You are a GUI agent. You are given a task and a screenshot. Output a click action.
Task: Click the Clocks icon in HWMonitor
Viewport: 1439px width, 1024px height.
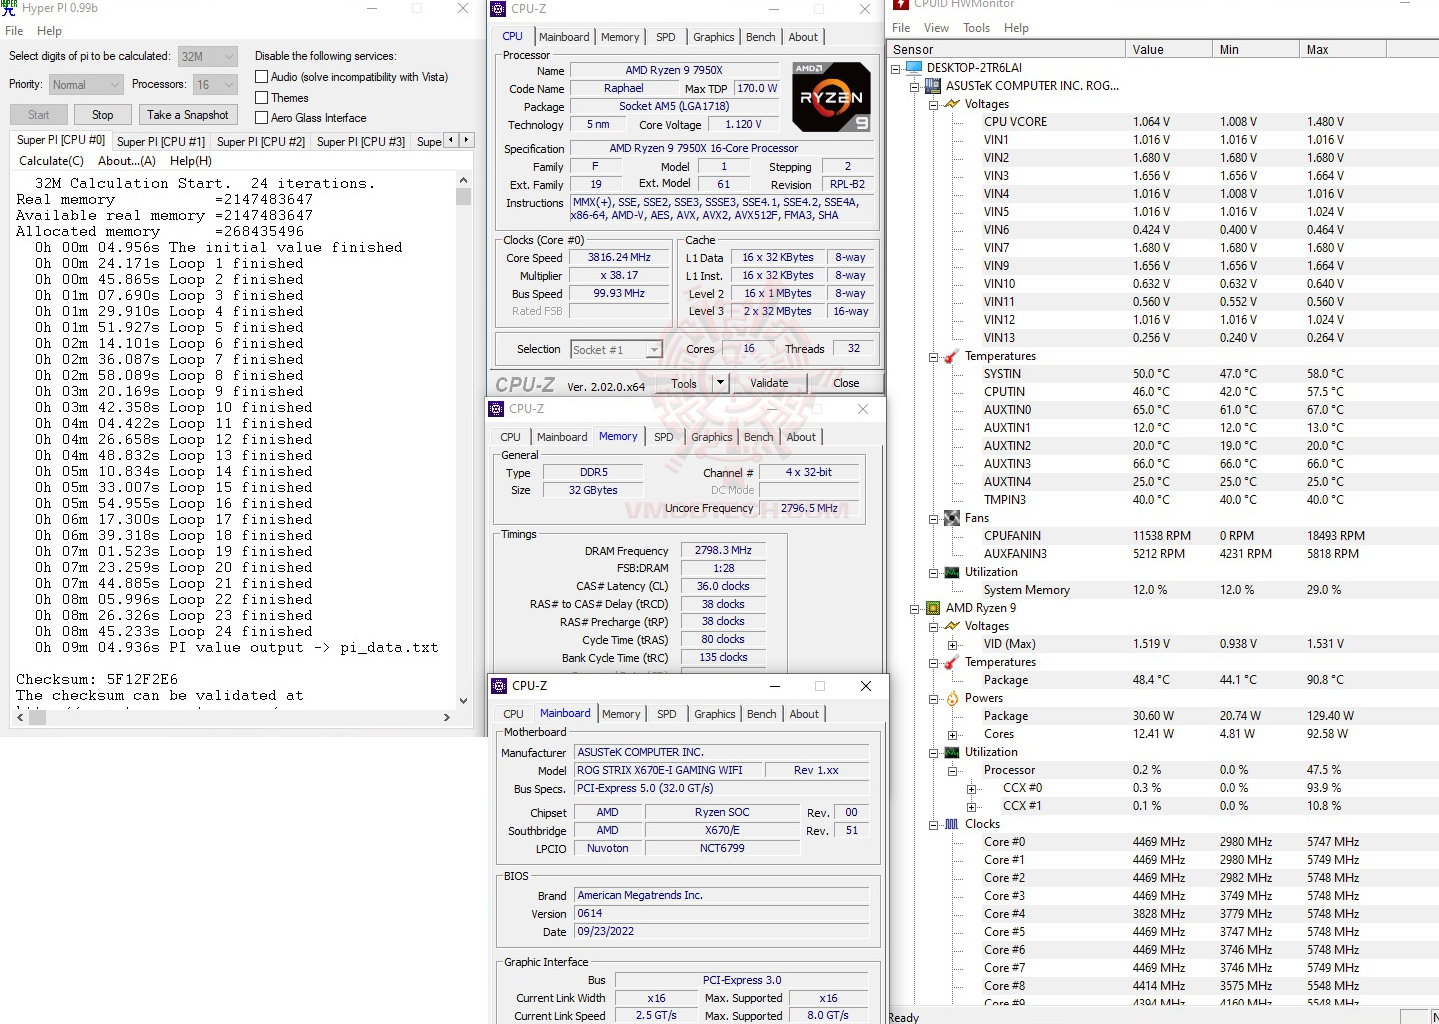click(952, 824)
